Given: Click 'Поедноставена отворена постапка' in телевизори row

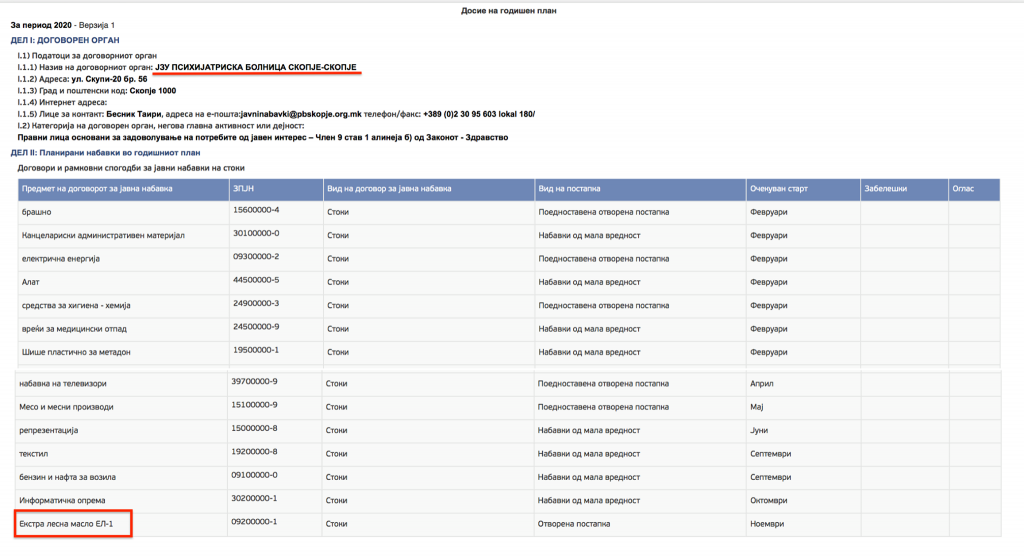Looking at the screenshot, I should click(x=603, y=383).
